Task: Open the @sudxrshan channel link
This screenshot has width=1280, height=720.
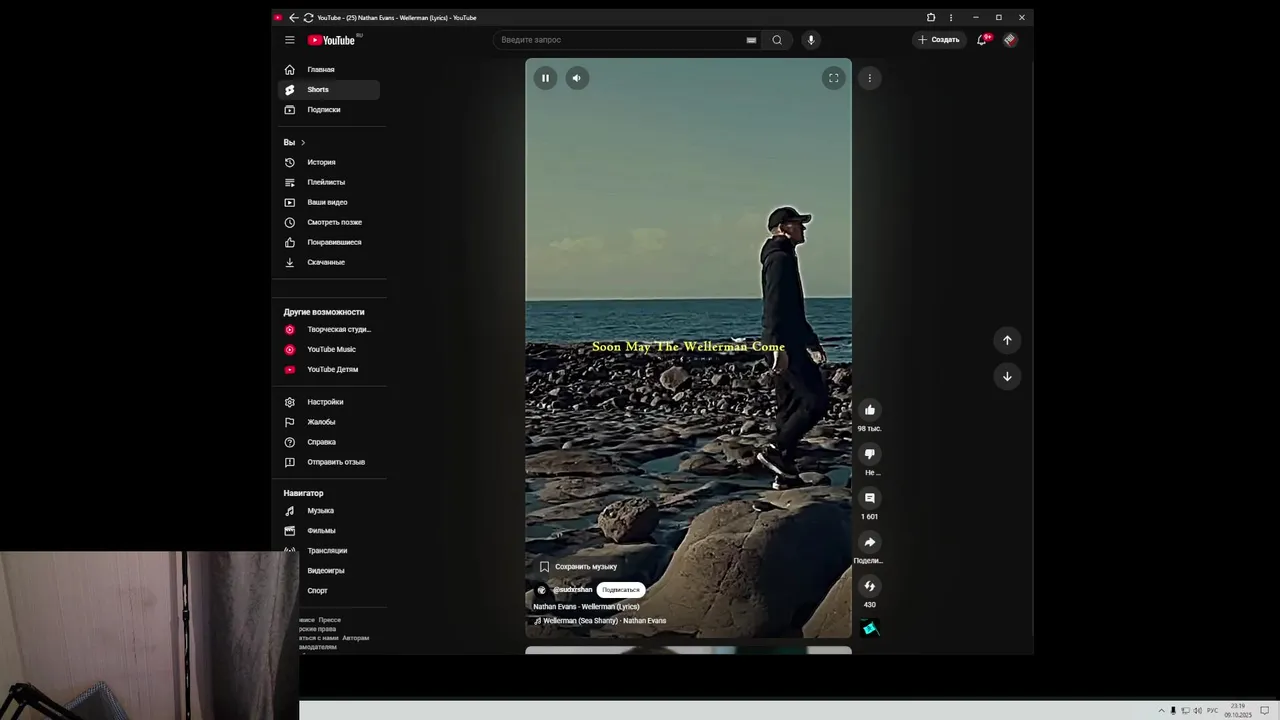Action: (572, 590)
